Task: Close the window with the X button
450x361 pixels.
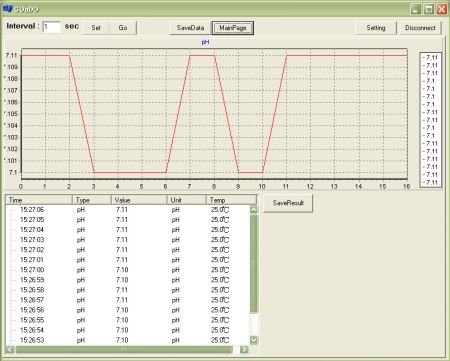Action: (442, 9)
